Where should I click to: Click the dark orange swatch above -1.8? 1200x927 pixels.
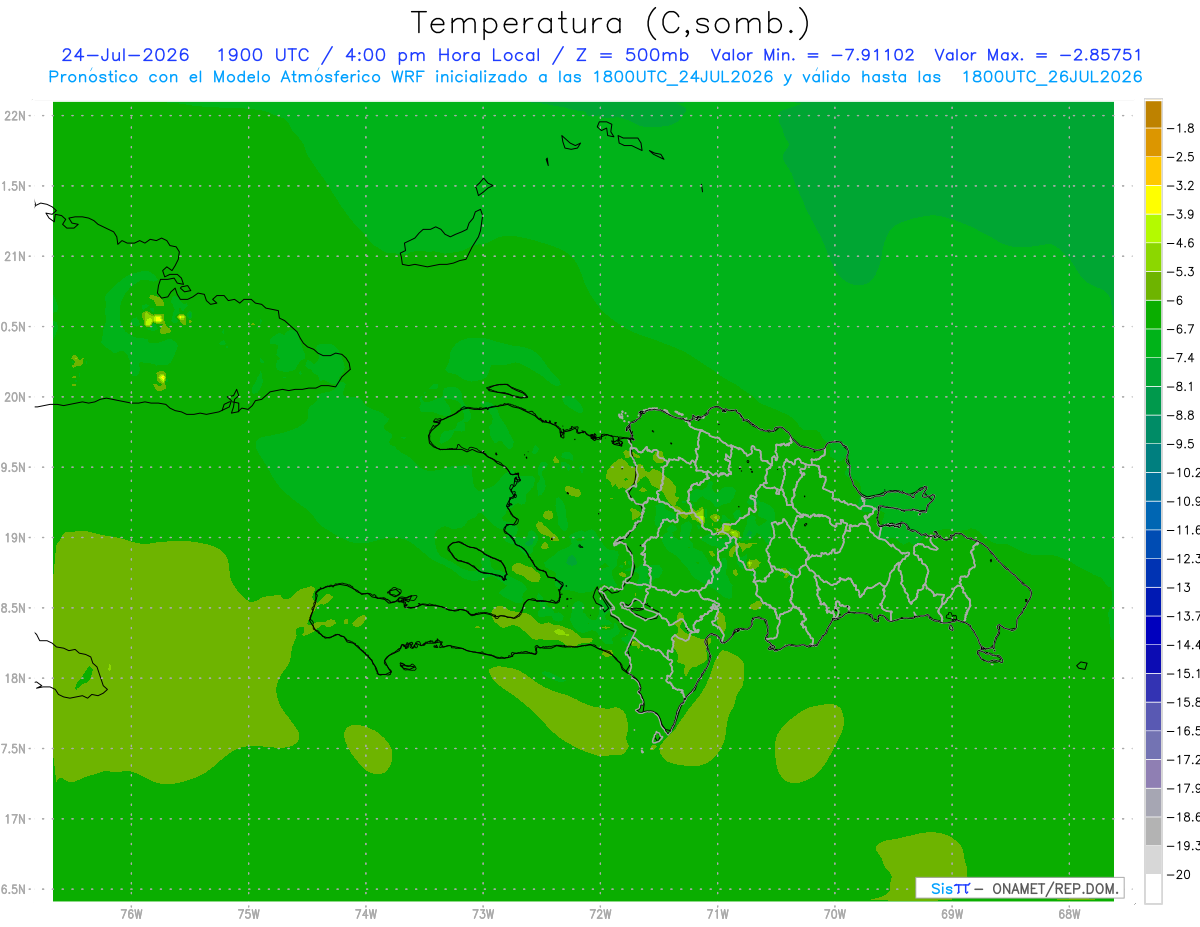pos(1153,114)
